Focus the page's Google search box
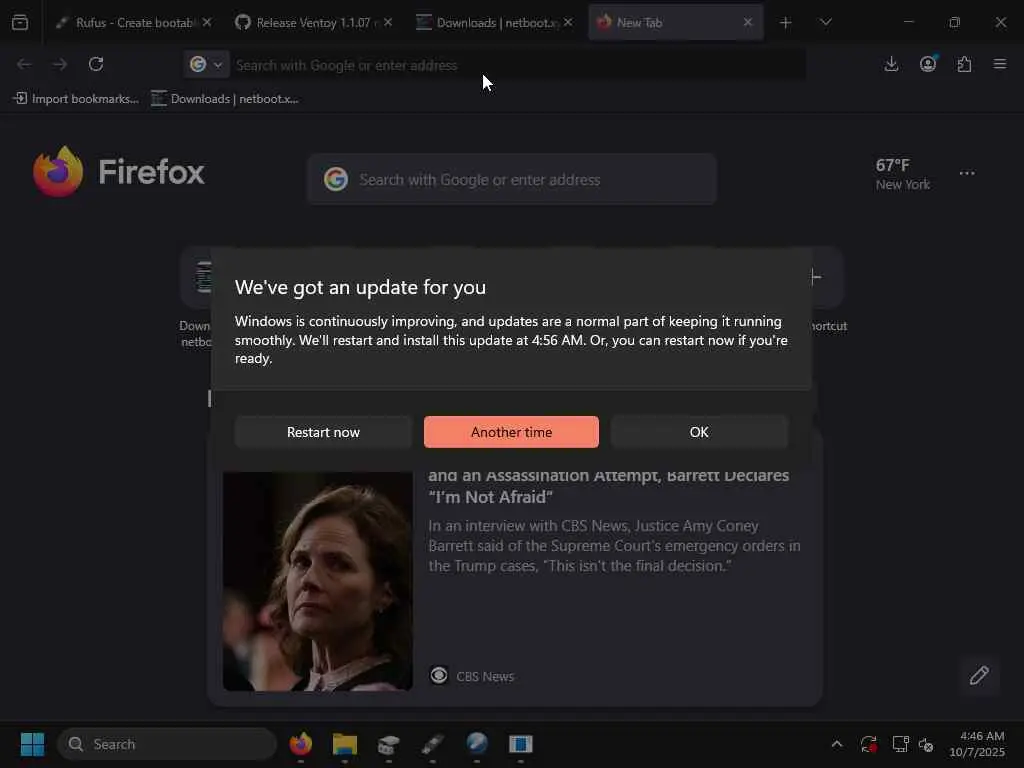This screenshot has height=768, width=1024. [x=511, y=179]
